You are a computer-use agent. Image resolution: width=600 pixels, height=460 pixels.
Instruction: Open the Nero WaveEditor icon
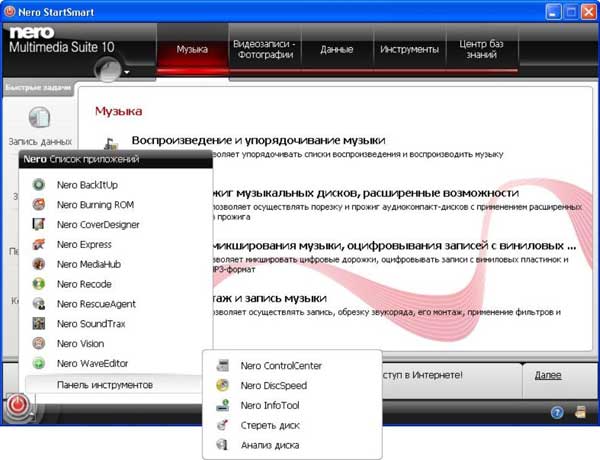pos(39,363)
